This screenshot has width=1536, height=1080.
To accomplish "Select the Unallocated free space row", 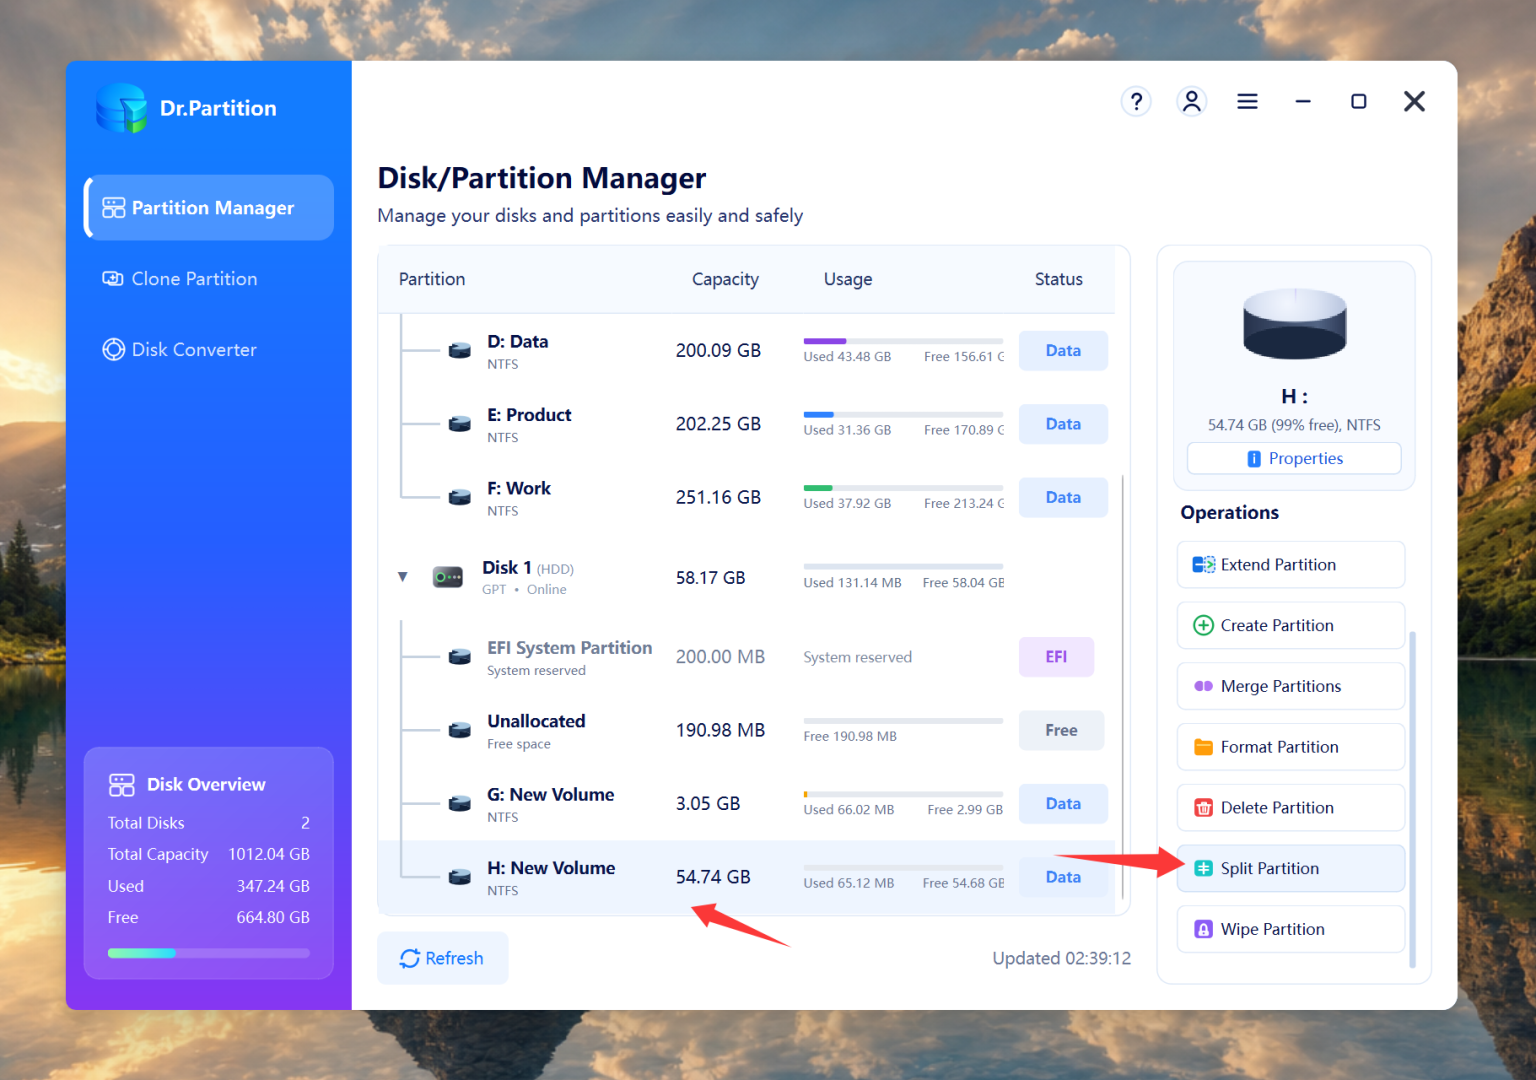I will (x=747, y=730).
